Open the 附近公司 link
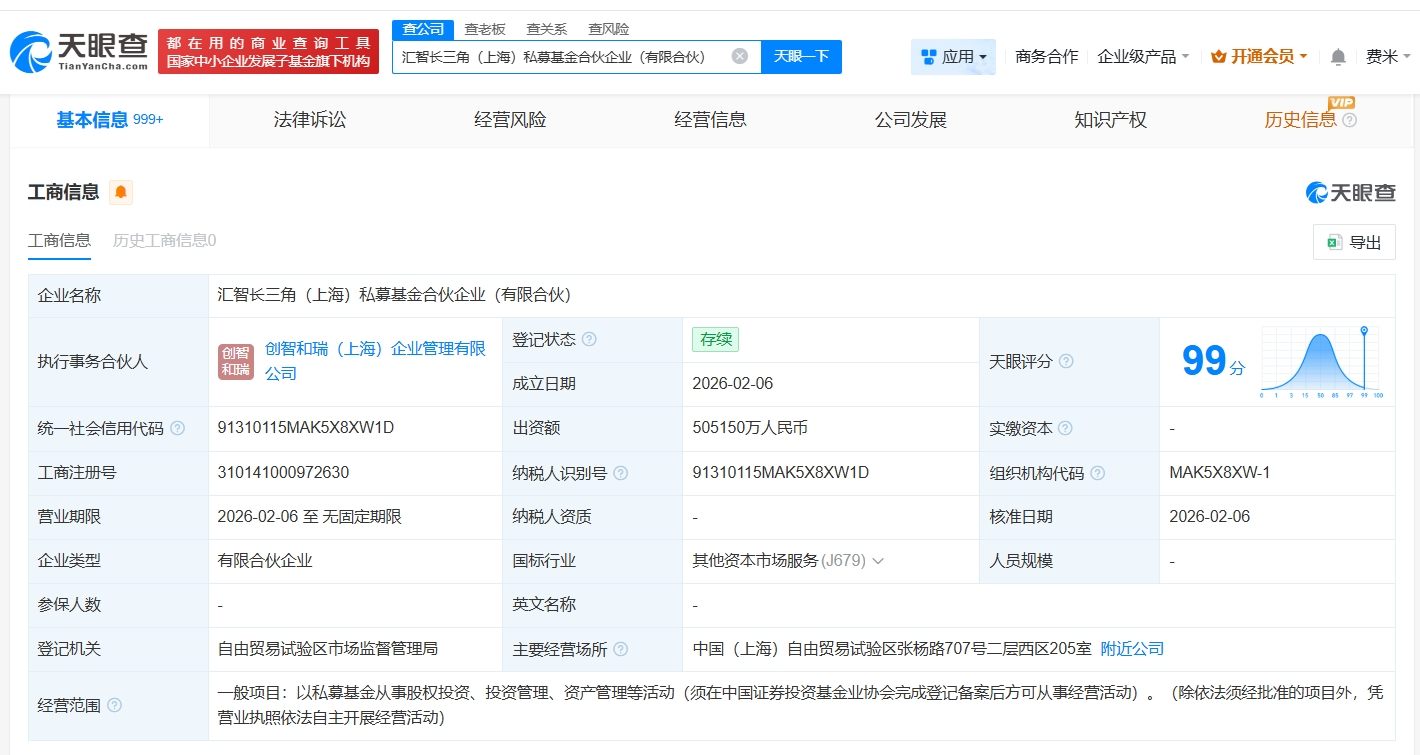 pyautogui.click(x=1132, y=649)
